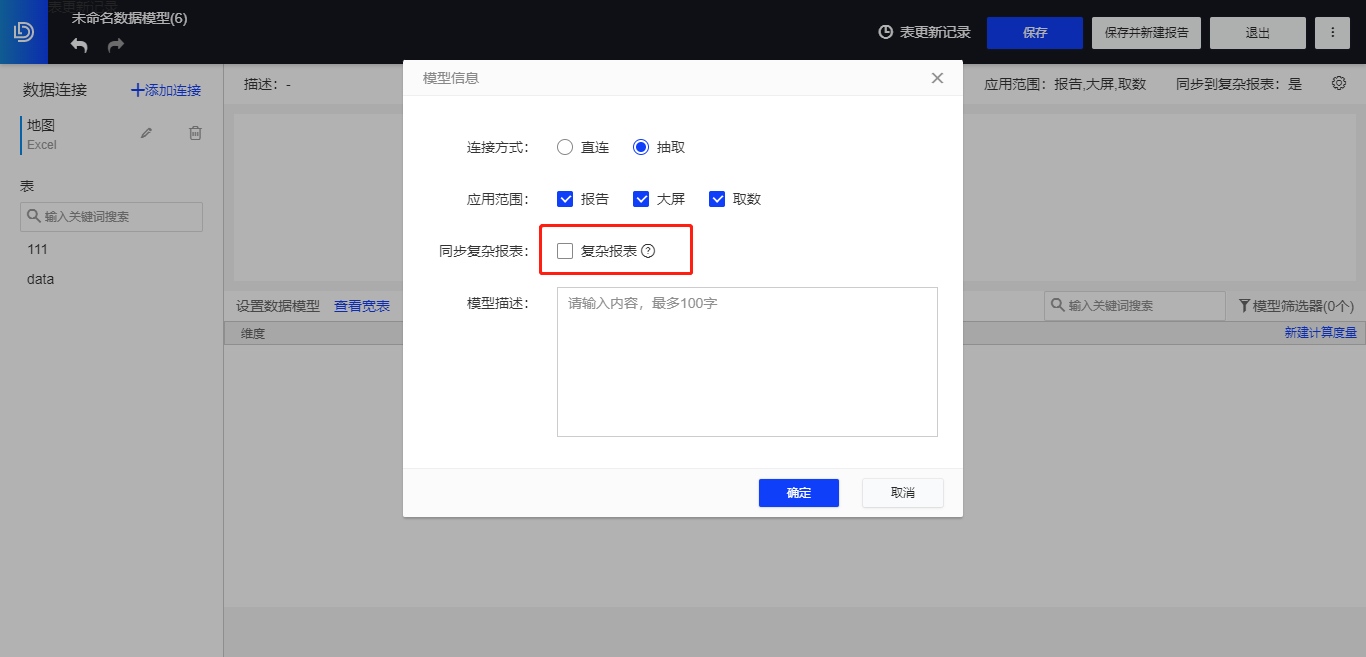Uncheck the 取数 checkbox

[717, 198]
